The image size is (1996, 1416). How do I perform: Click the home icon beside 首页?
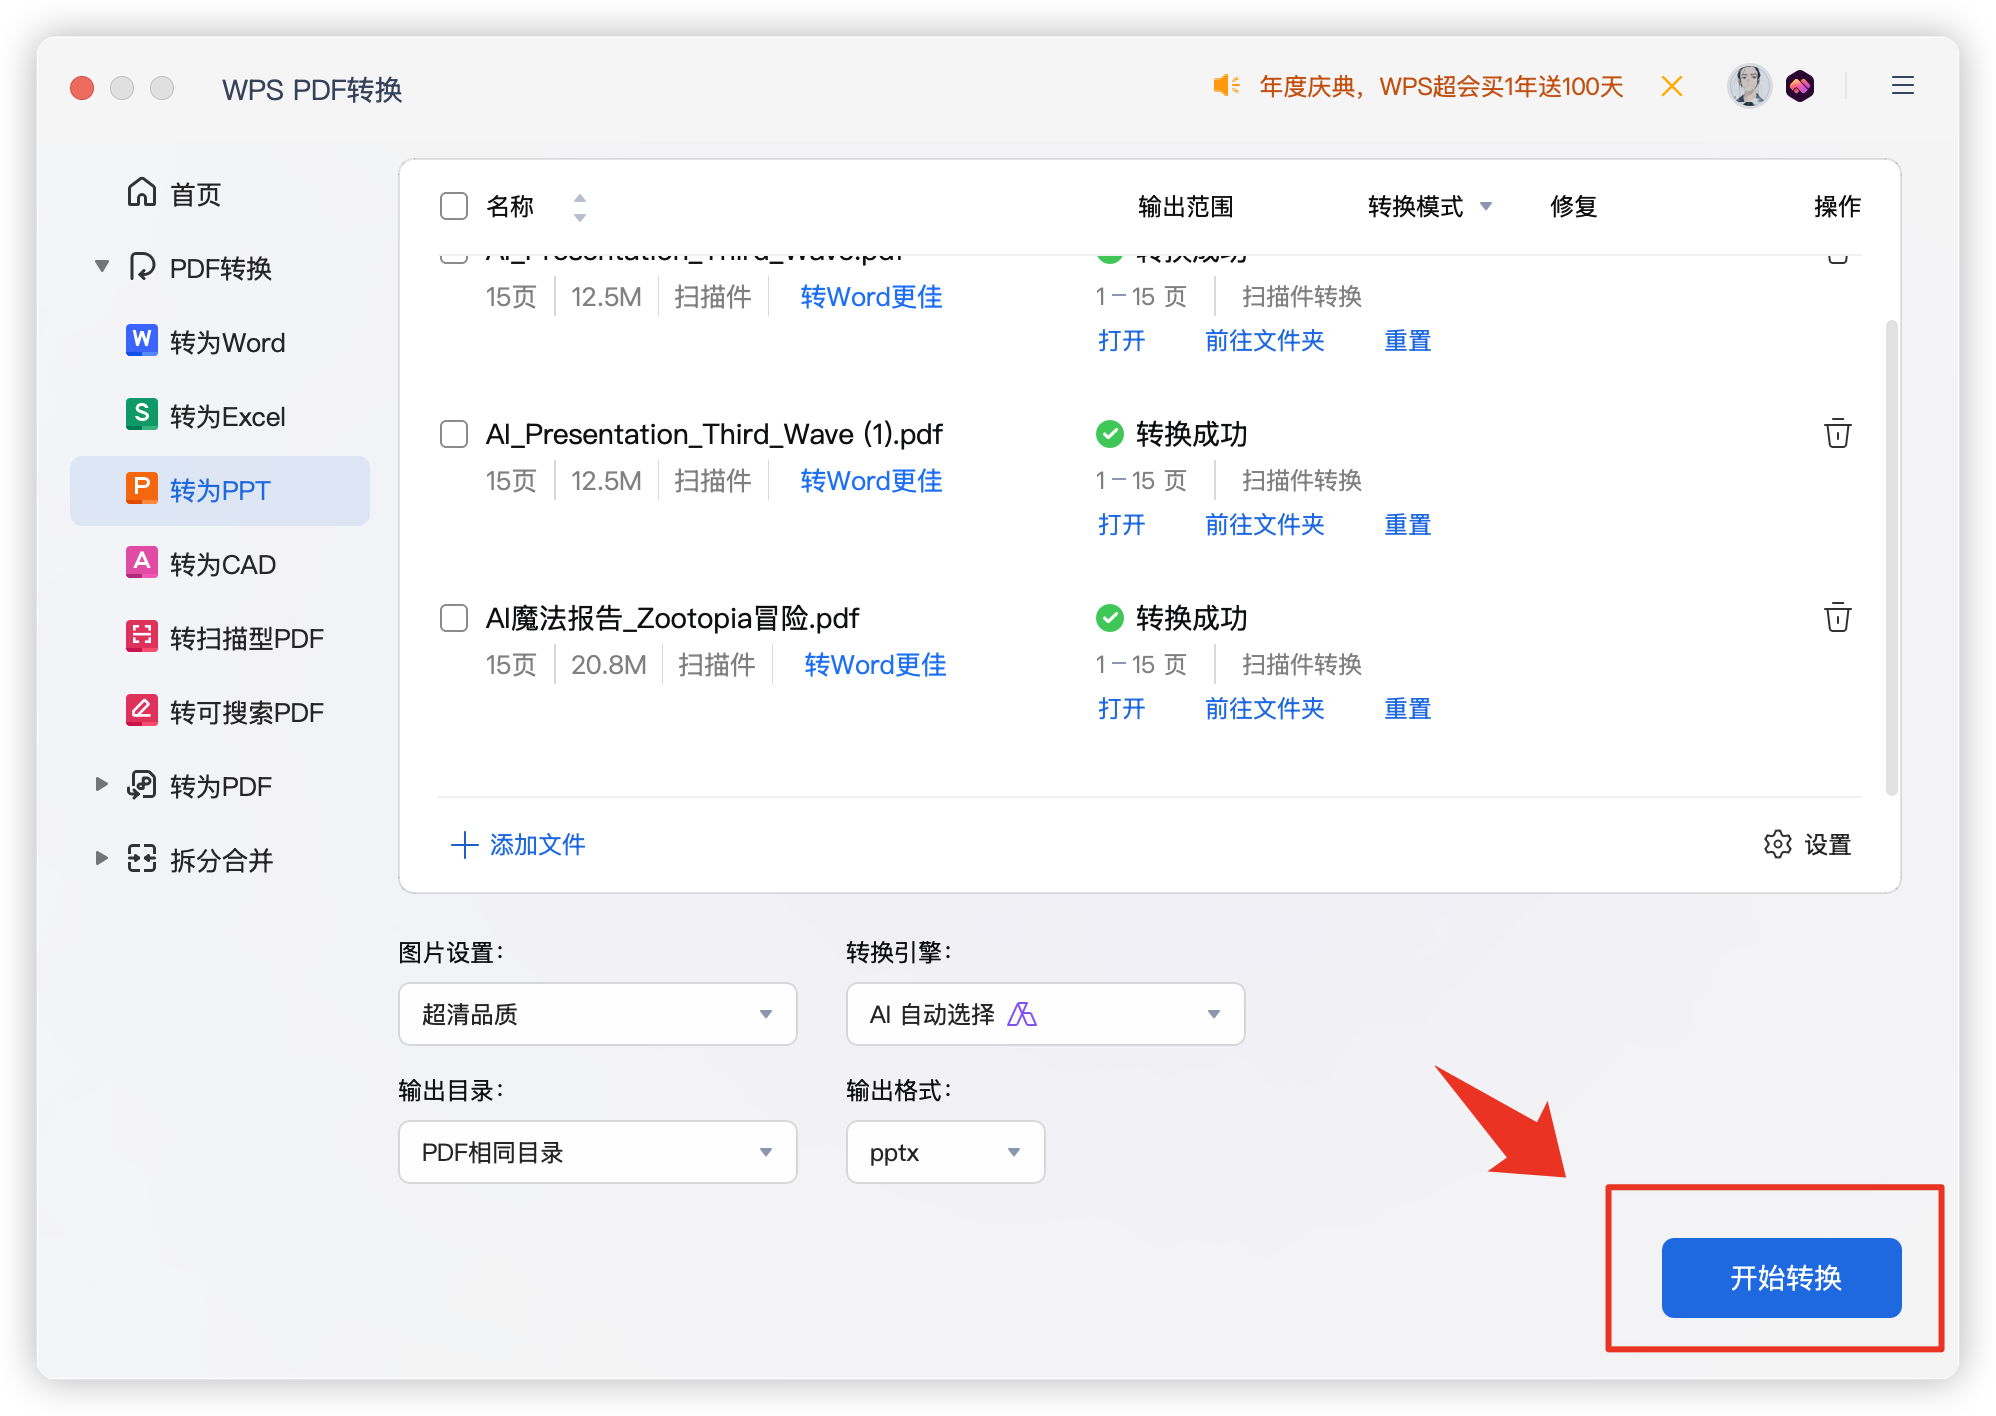(x=141, y=191)
